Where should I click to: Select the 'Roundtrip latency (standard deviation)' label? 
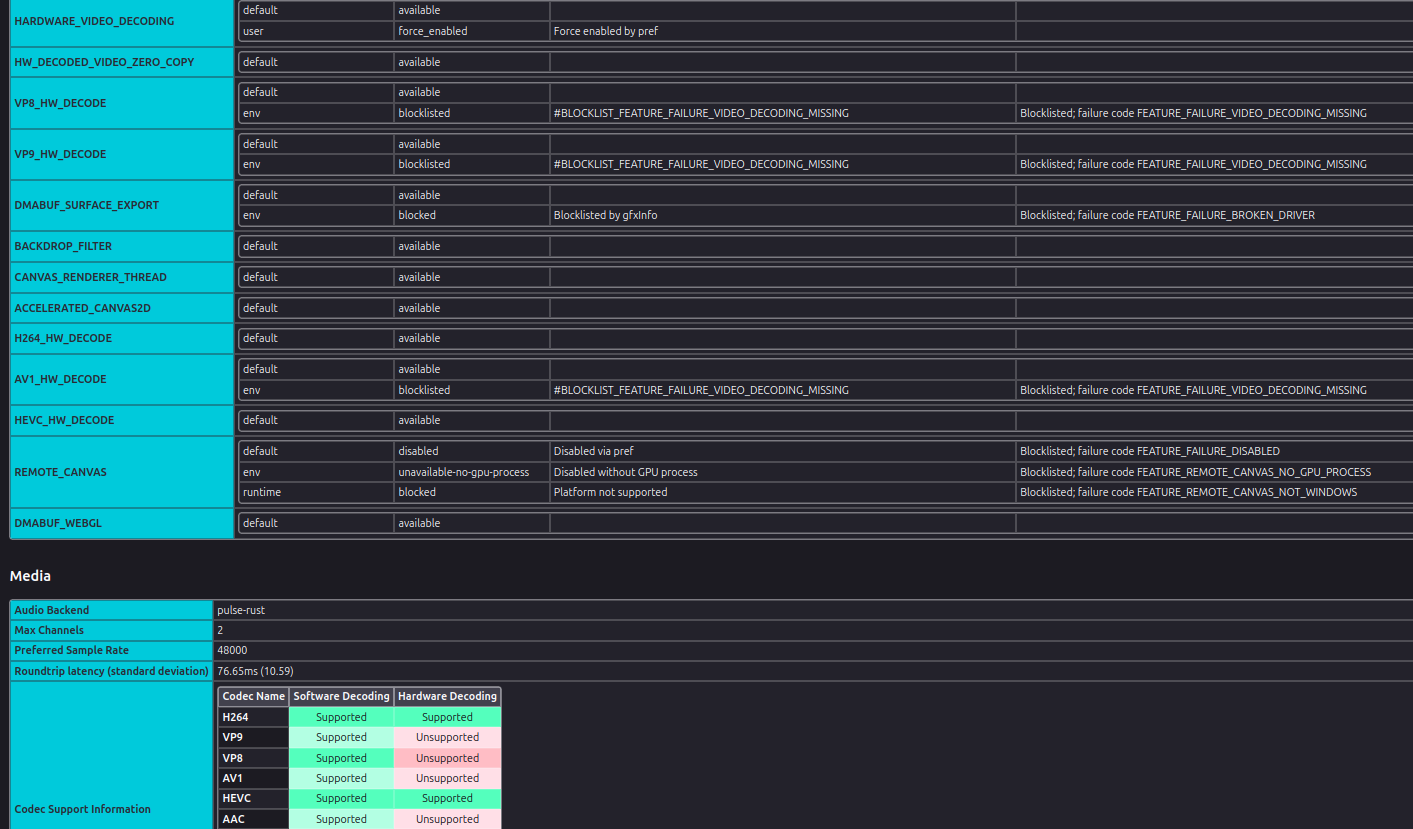coord(111,671)
